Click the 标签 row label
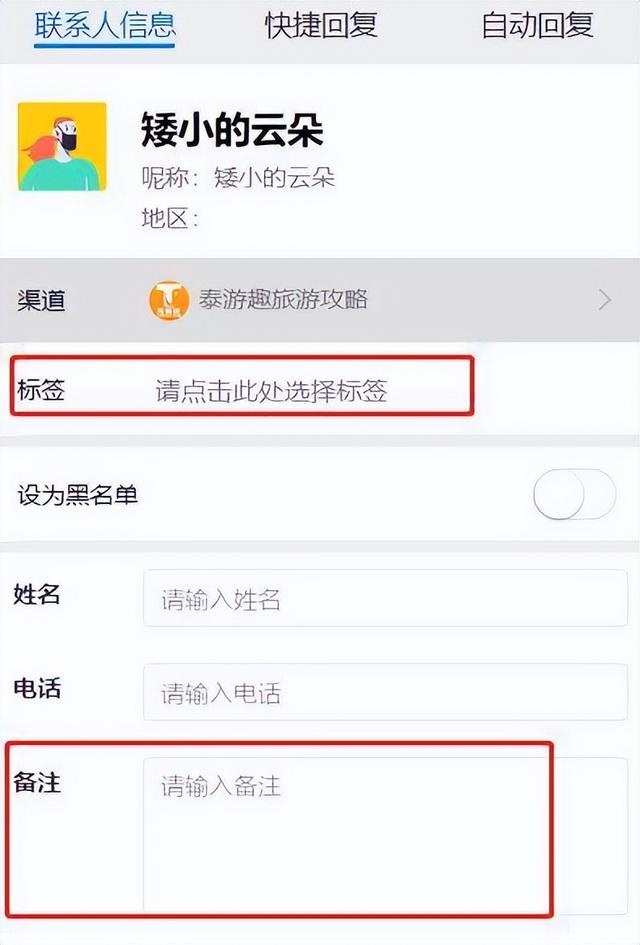Image resolution: width=640 pixels, height=945 pixels. (41, 390)
